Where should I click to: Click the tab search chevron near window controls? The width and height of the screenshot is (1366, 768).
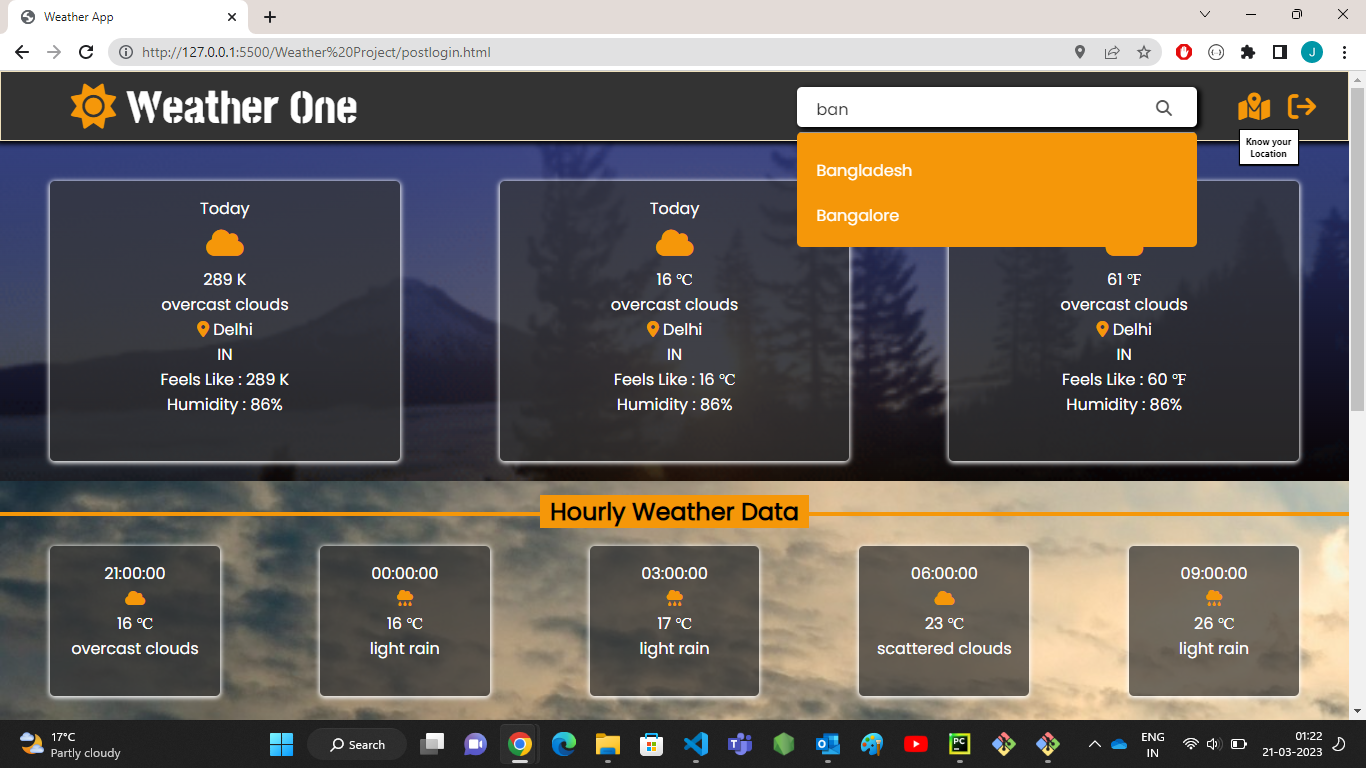point(1204,14)
